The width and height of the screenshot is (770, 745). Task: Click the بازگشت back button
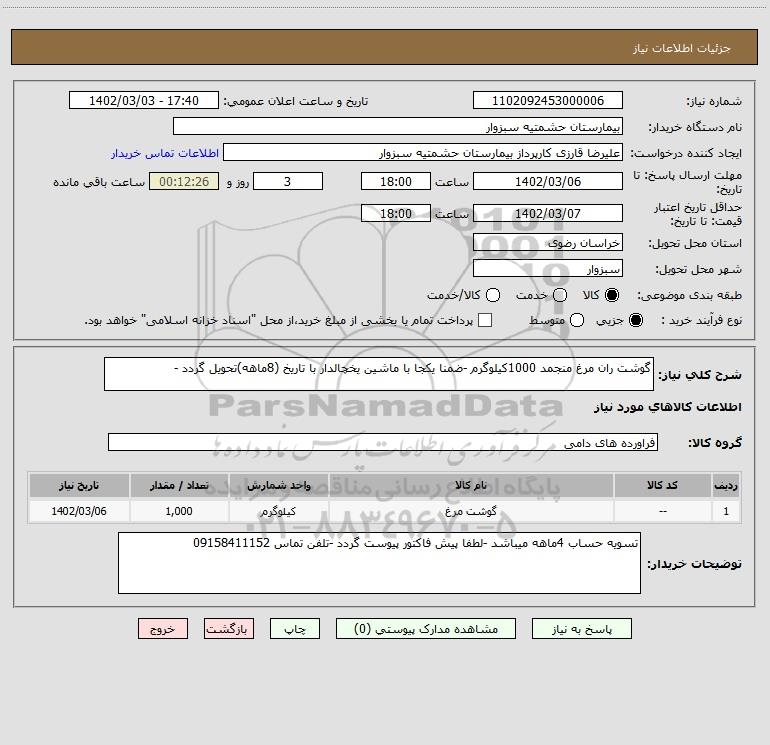coord(229,629)
